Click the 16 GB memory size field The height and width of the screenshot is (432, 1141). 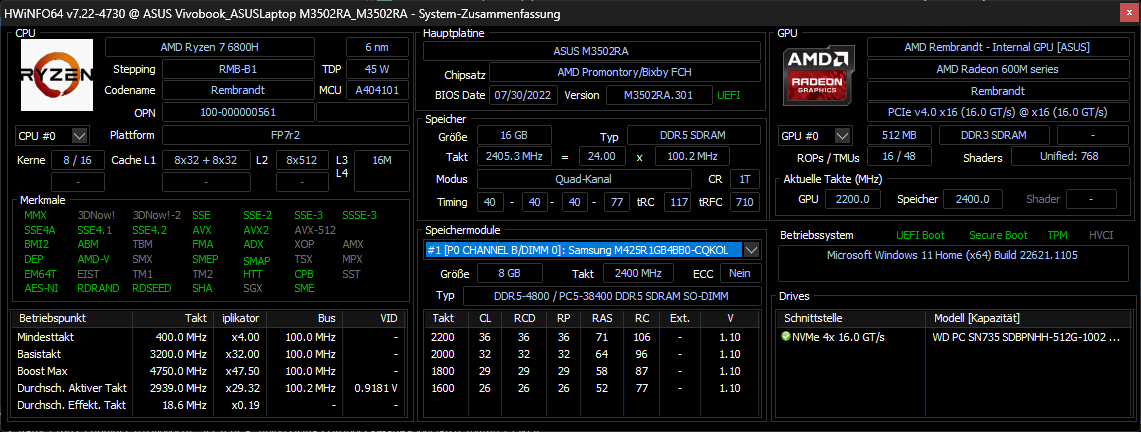point(514,136)
